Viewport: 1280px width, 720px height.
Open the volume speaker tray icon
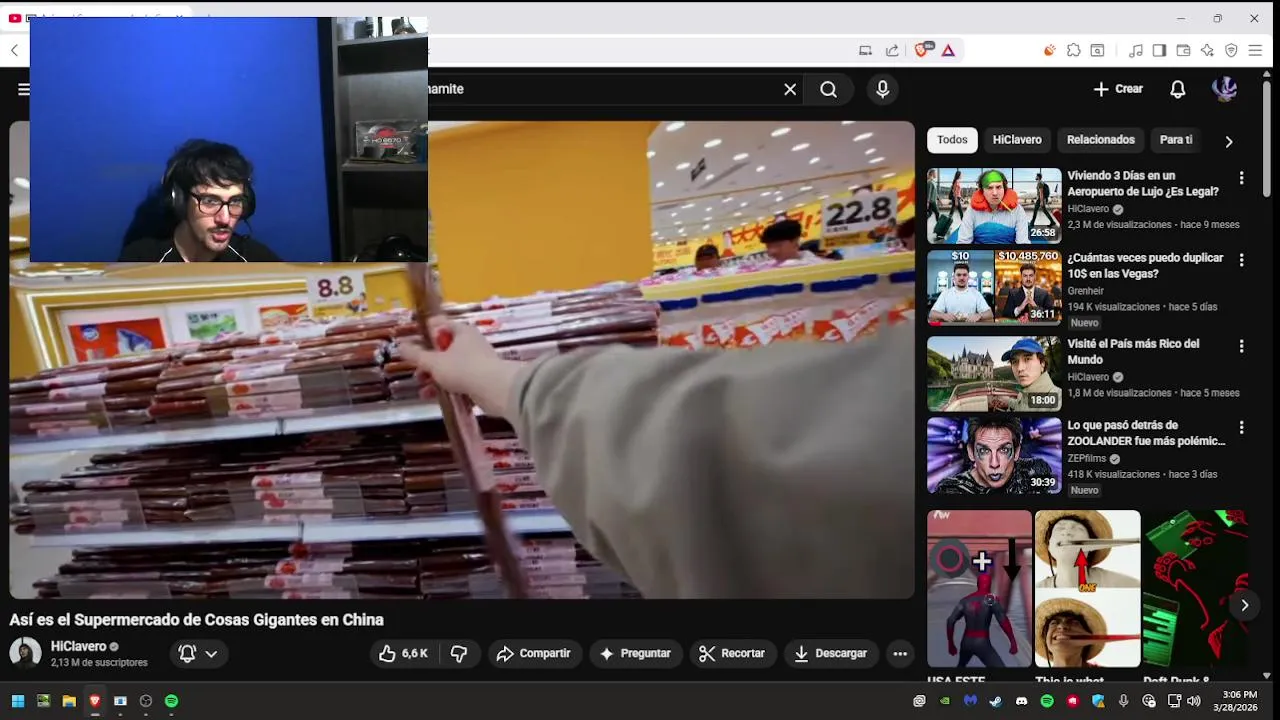(1193, 701)
